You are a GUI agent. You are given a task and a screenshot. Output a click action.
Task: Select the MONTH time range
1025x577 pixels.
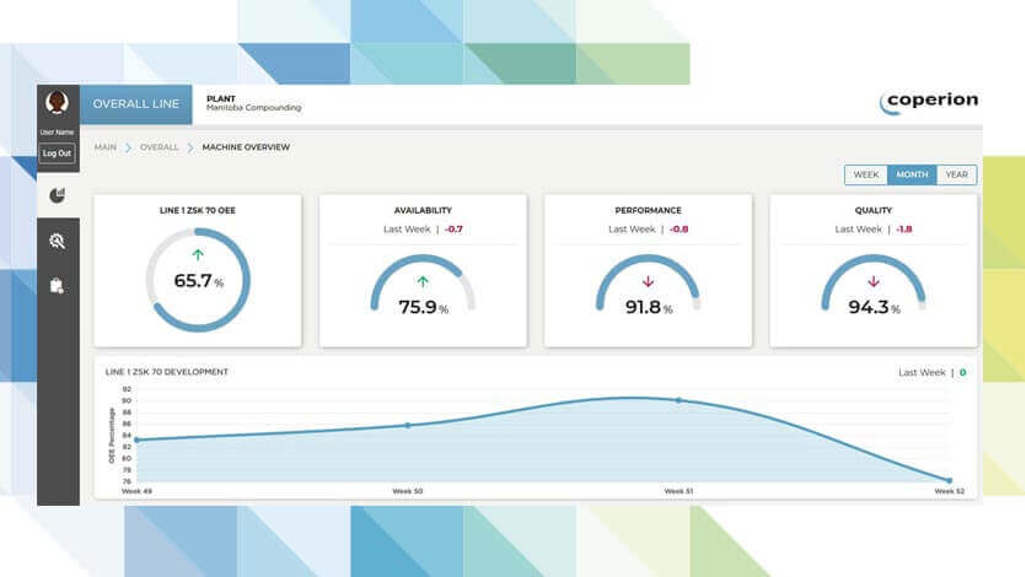click(912, 175)
